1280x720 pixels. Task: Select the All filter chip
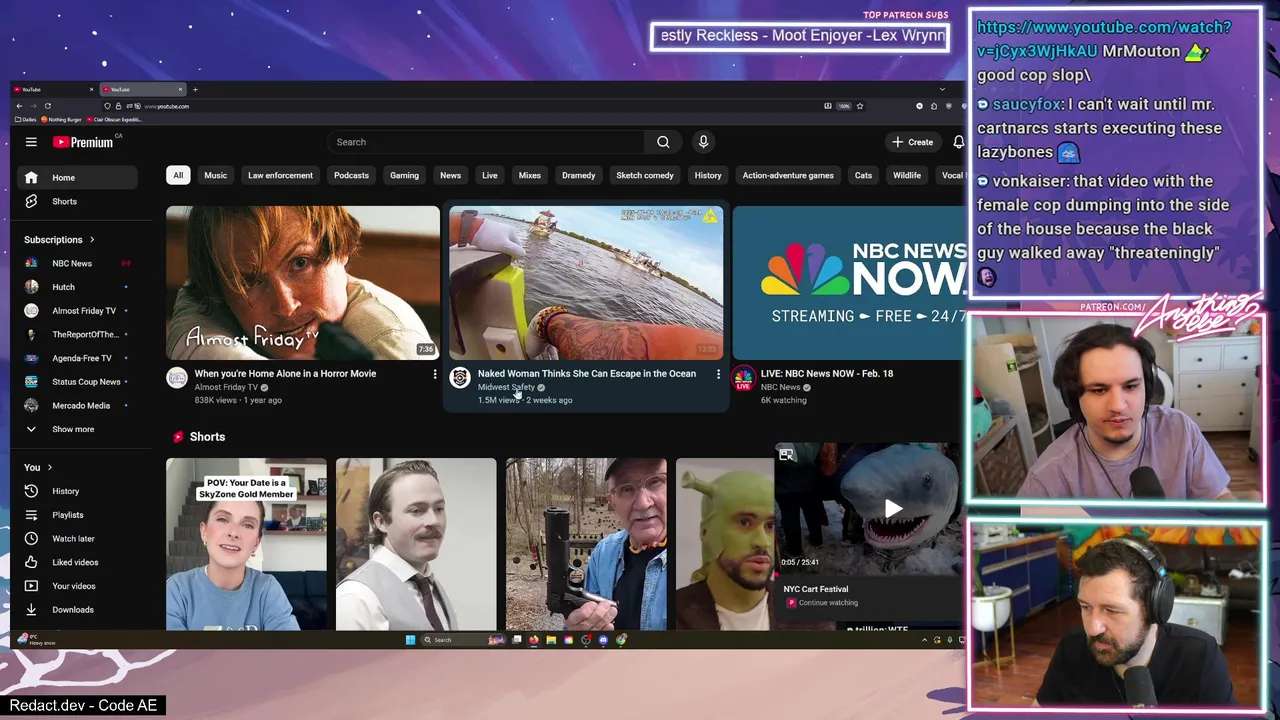point(178,175)
